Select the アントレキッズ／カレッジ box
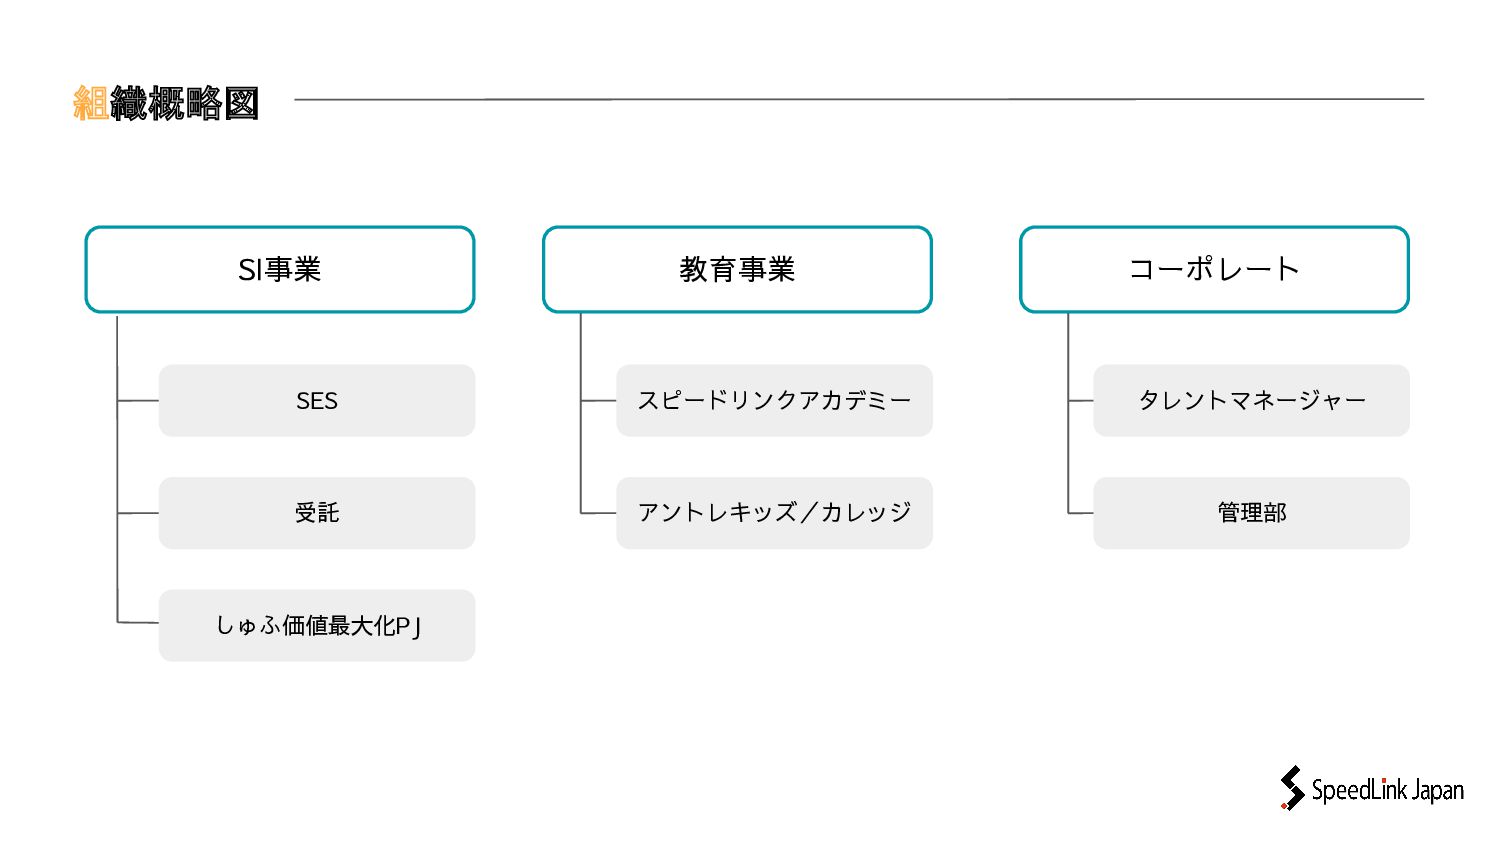 [x=774, y=513]
